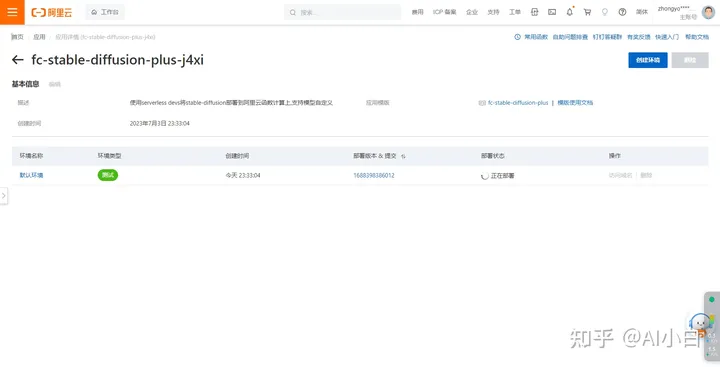This screenshot has width=720, height=367.
Task: Open the shopping cart icon
Action: 587,12
